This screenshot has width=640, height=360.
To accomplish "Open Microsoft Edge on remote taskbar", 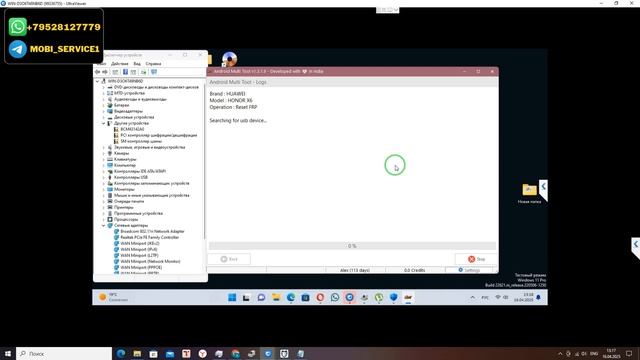I will pyautogui.click(x=291, y=298).
